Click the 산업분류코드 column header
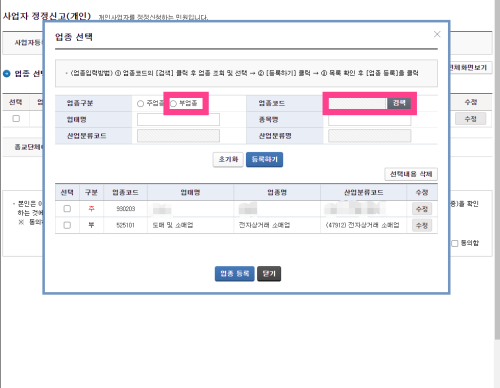This screenshot has height=388, width=500. 363,192
